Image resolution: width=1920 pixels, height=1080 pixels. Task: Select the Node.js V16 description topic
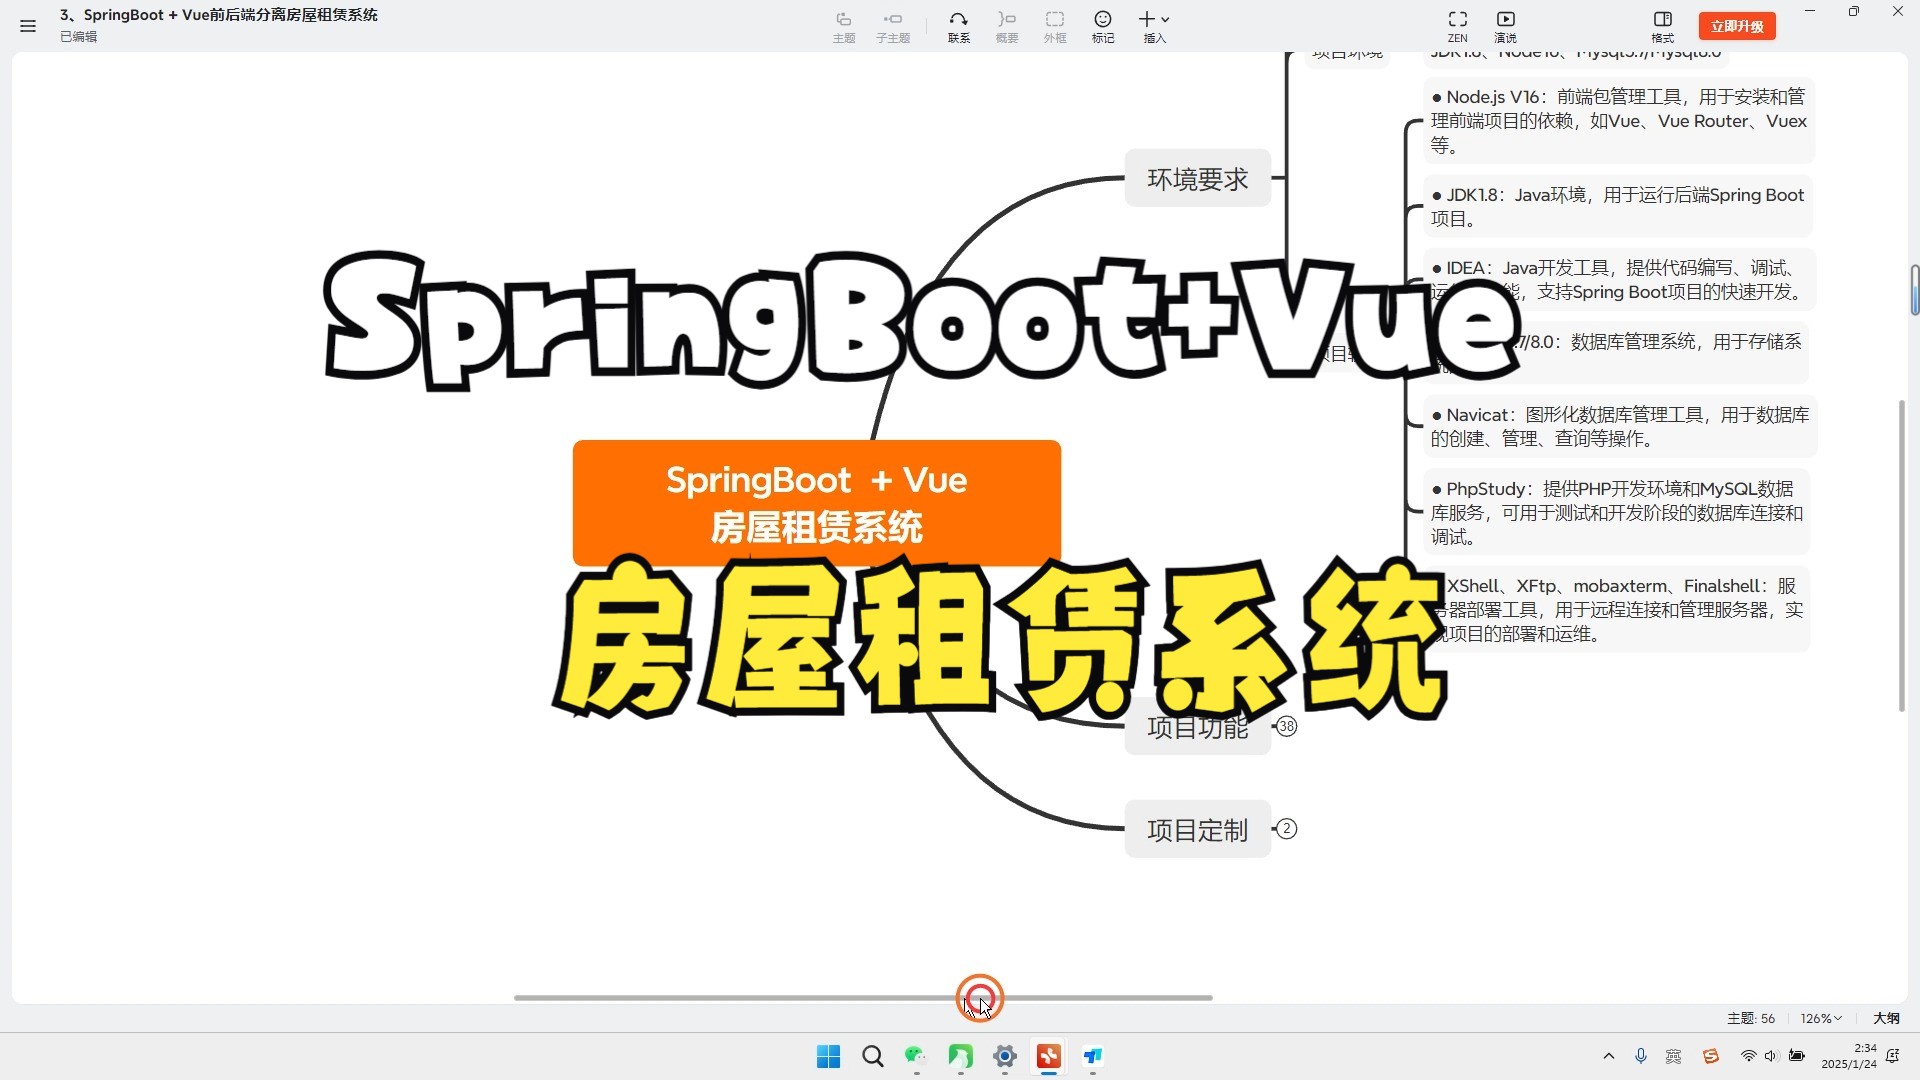click(1619, 121)
